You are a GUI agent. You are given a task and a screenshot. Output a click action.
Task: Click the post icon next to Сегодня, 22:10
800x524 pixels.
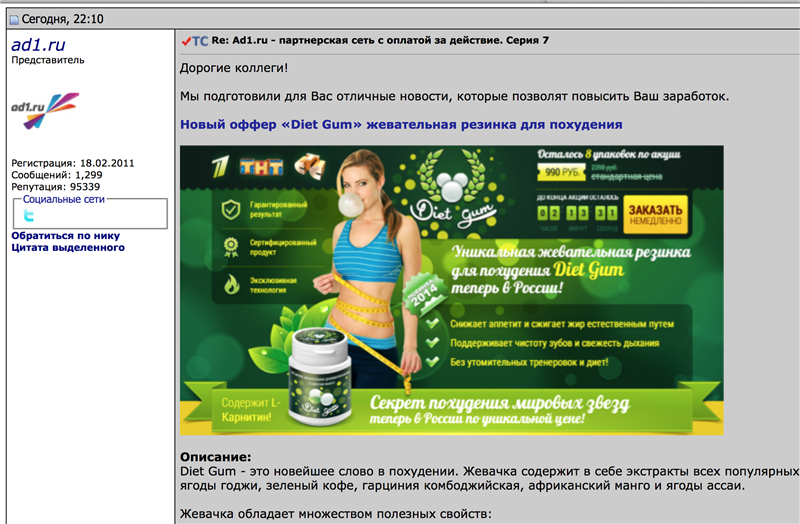14,20
